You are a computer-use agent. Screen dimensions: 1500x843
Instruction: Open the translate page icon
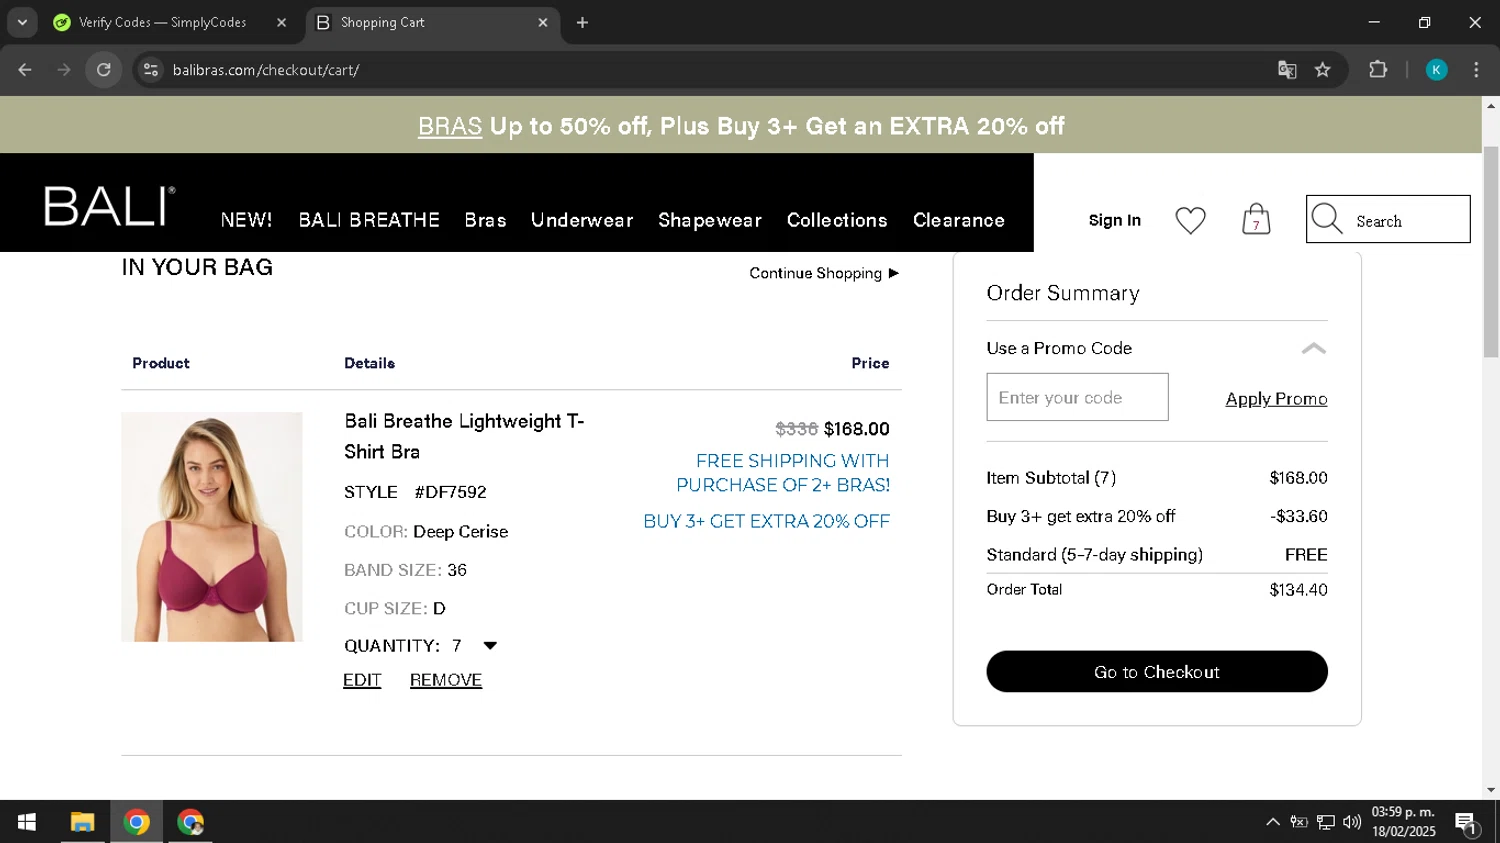(x=1287, y=70)
